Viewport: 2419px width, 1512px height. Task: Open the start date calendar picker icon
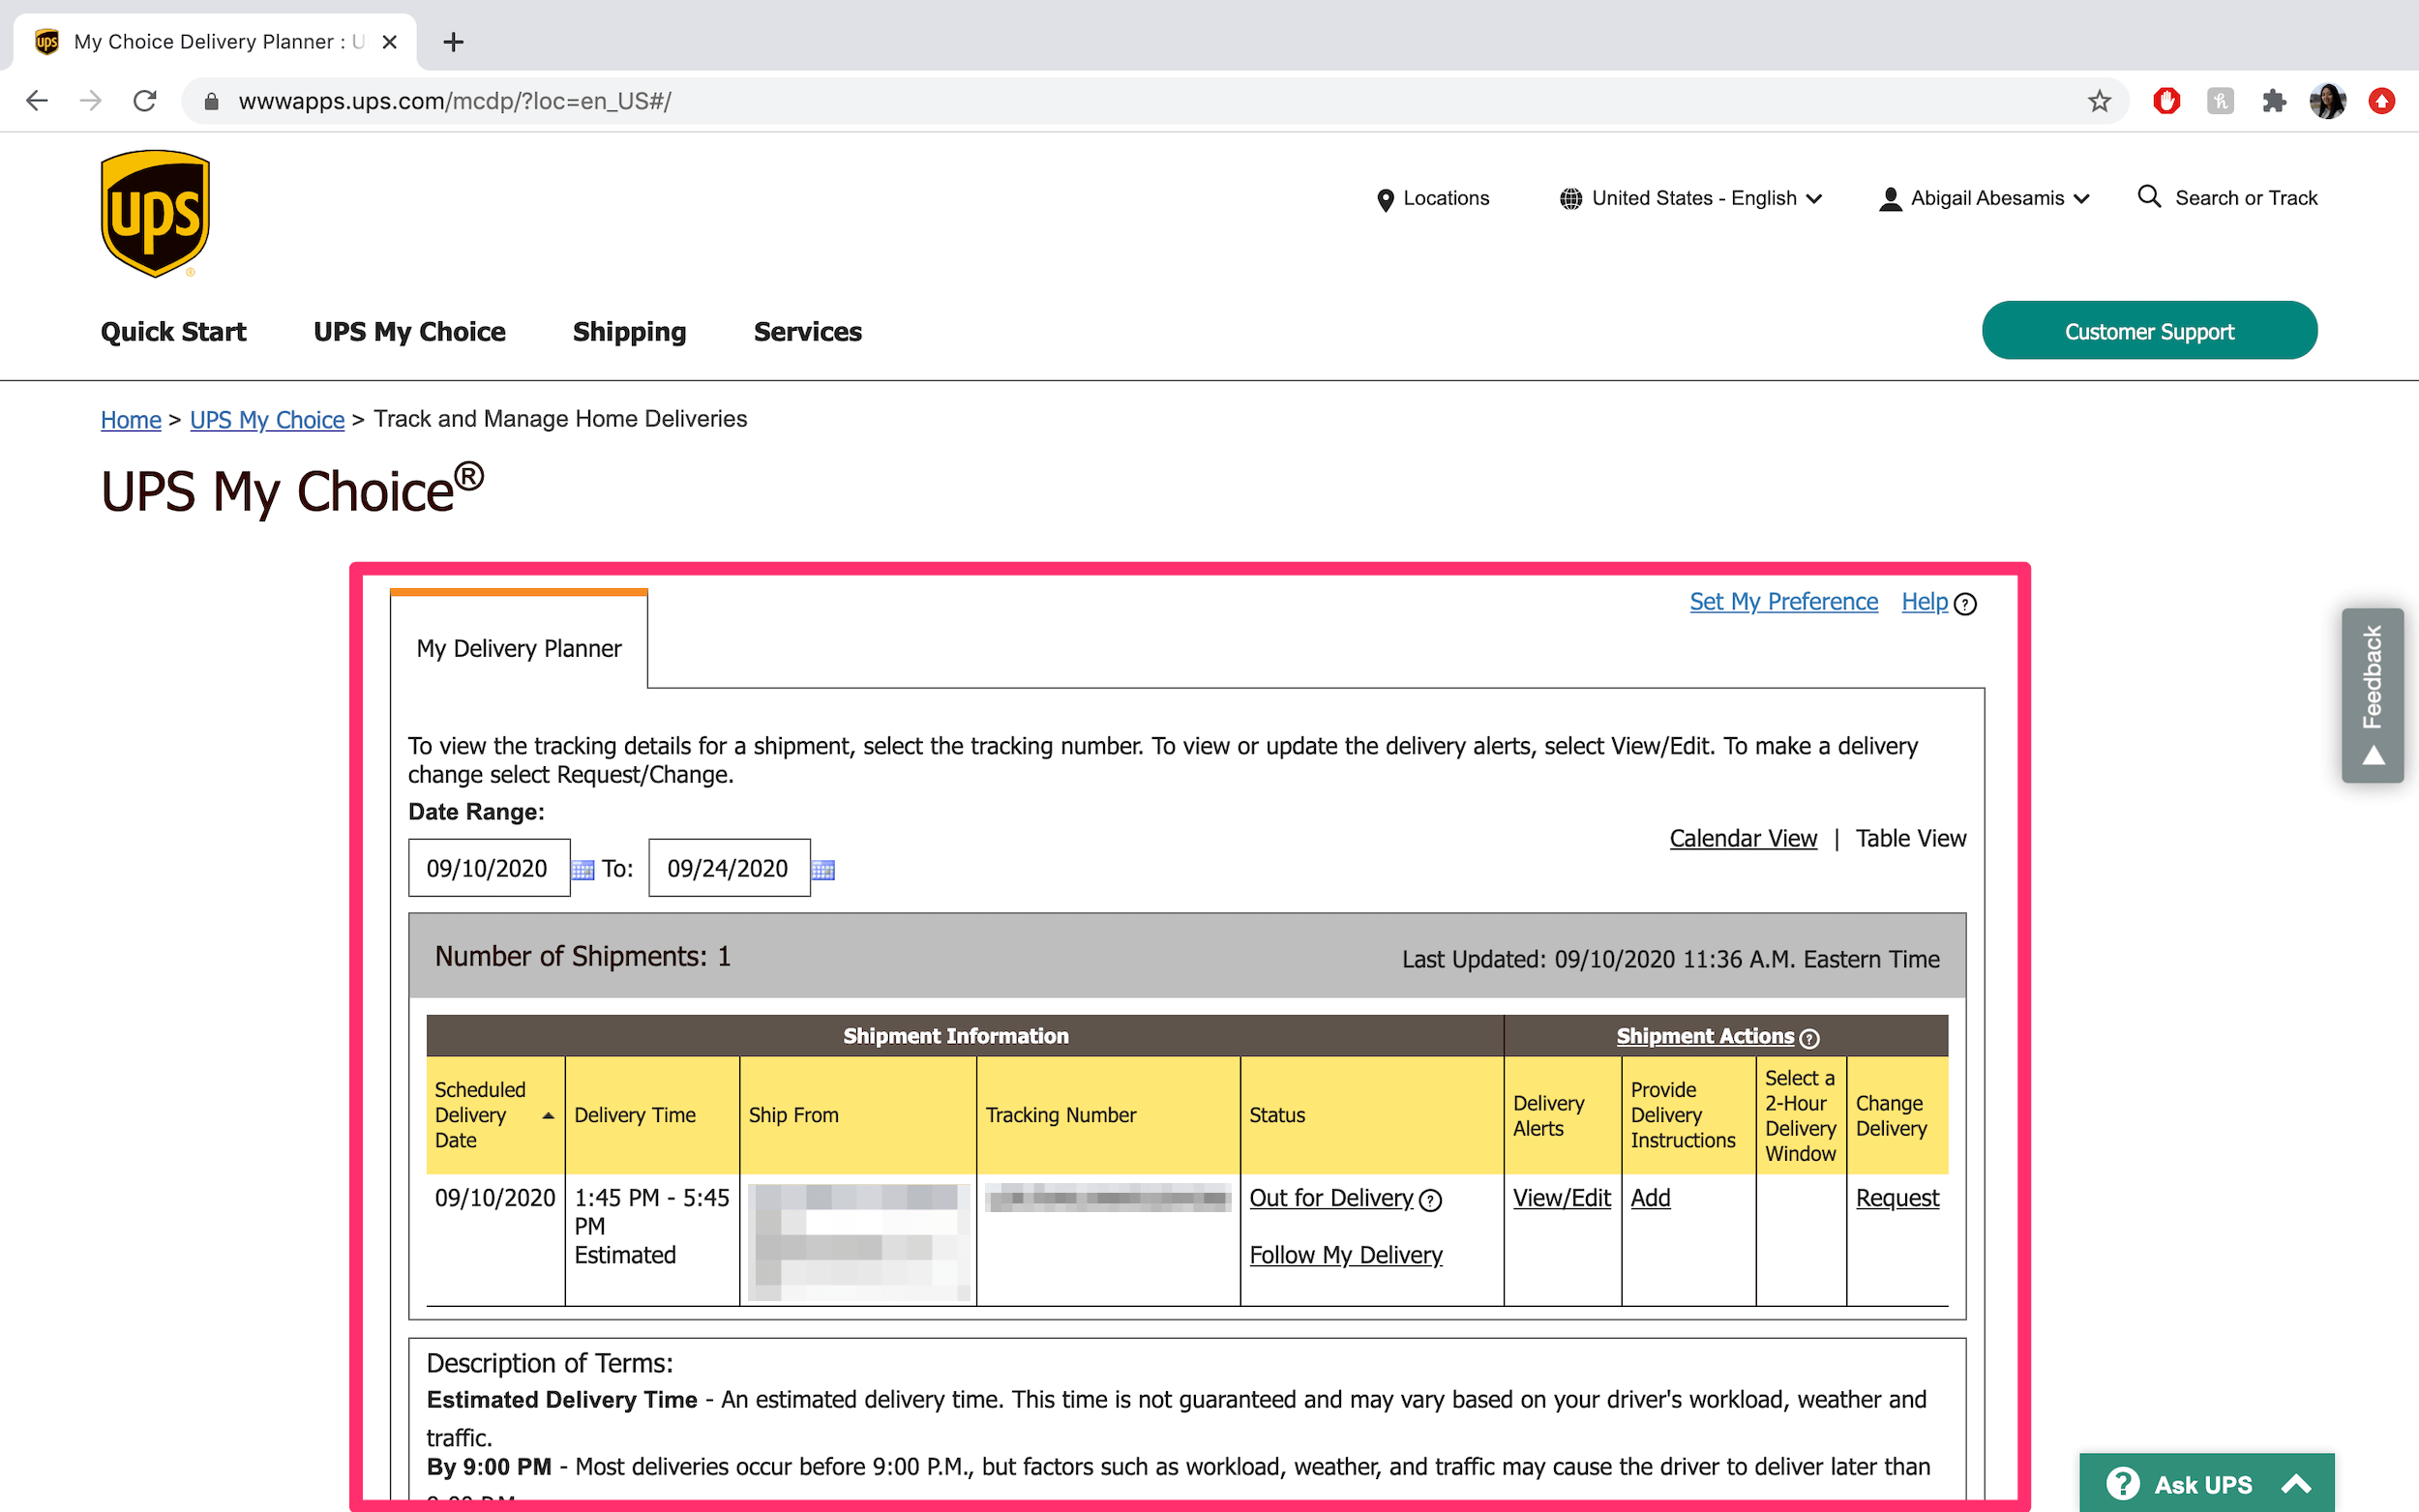583,870
